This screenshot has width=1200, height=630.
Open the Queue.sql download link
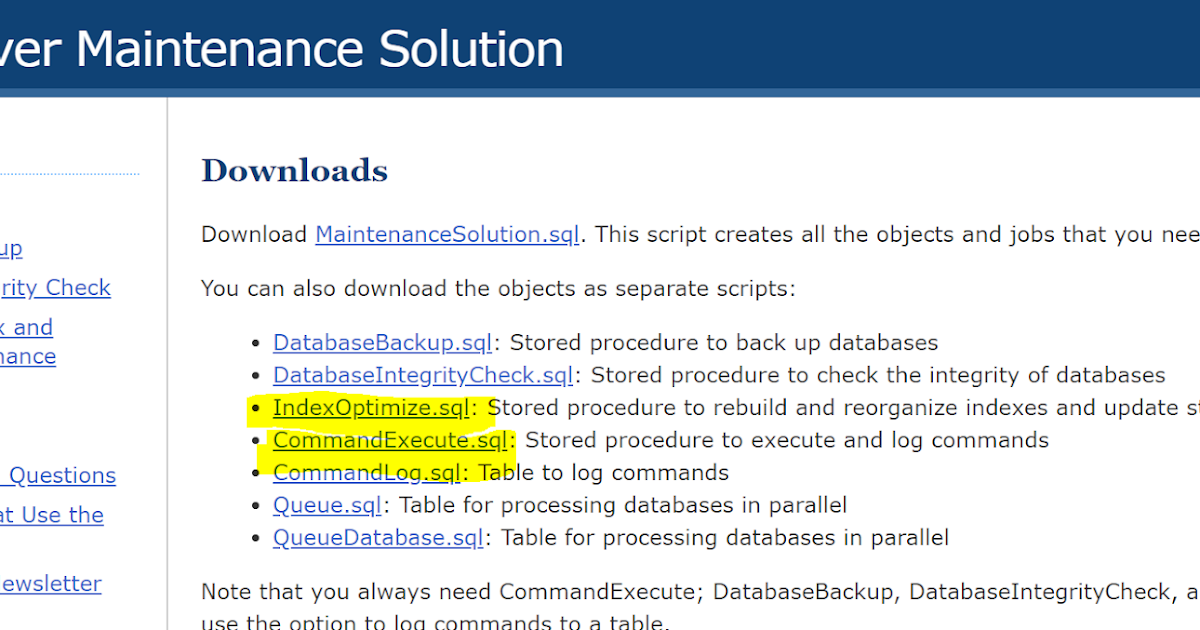[326, 505]
